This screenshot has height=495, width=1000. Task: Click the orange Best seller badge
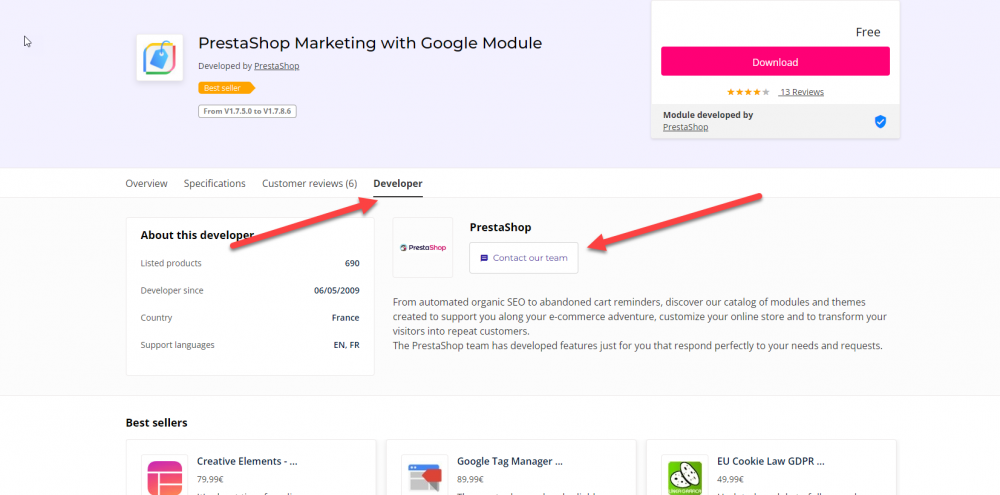[220, 88]
